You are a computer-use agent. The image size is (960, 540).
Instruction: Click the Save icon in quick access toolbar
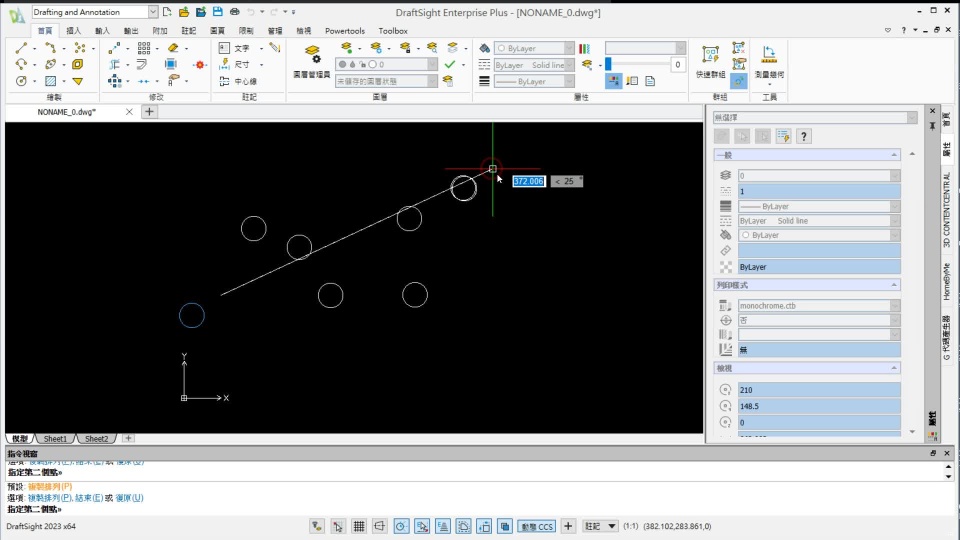point(217,12)
